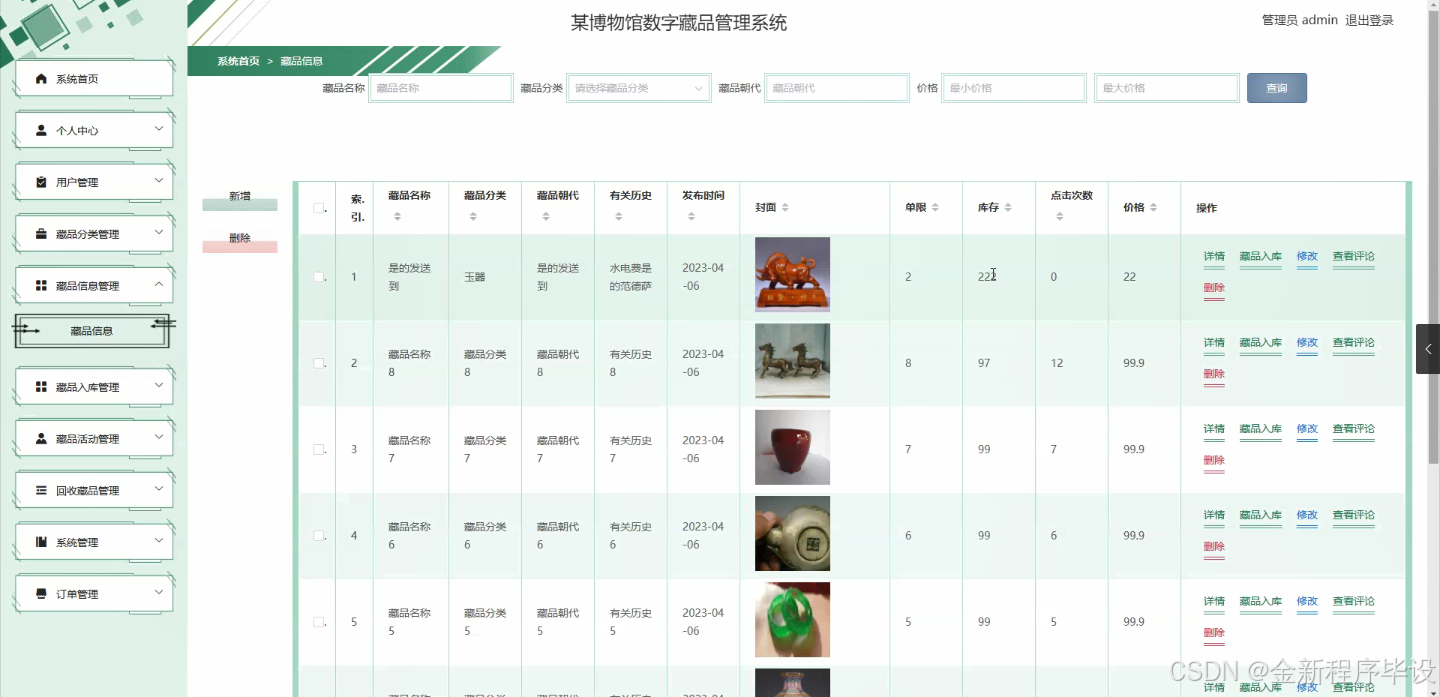Select the chart icon on 系统管理

pos(39,541)
